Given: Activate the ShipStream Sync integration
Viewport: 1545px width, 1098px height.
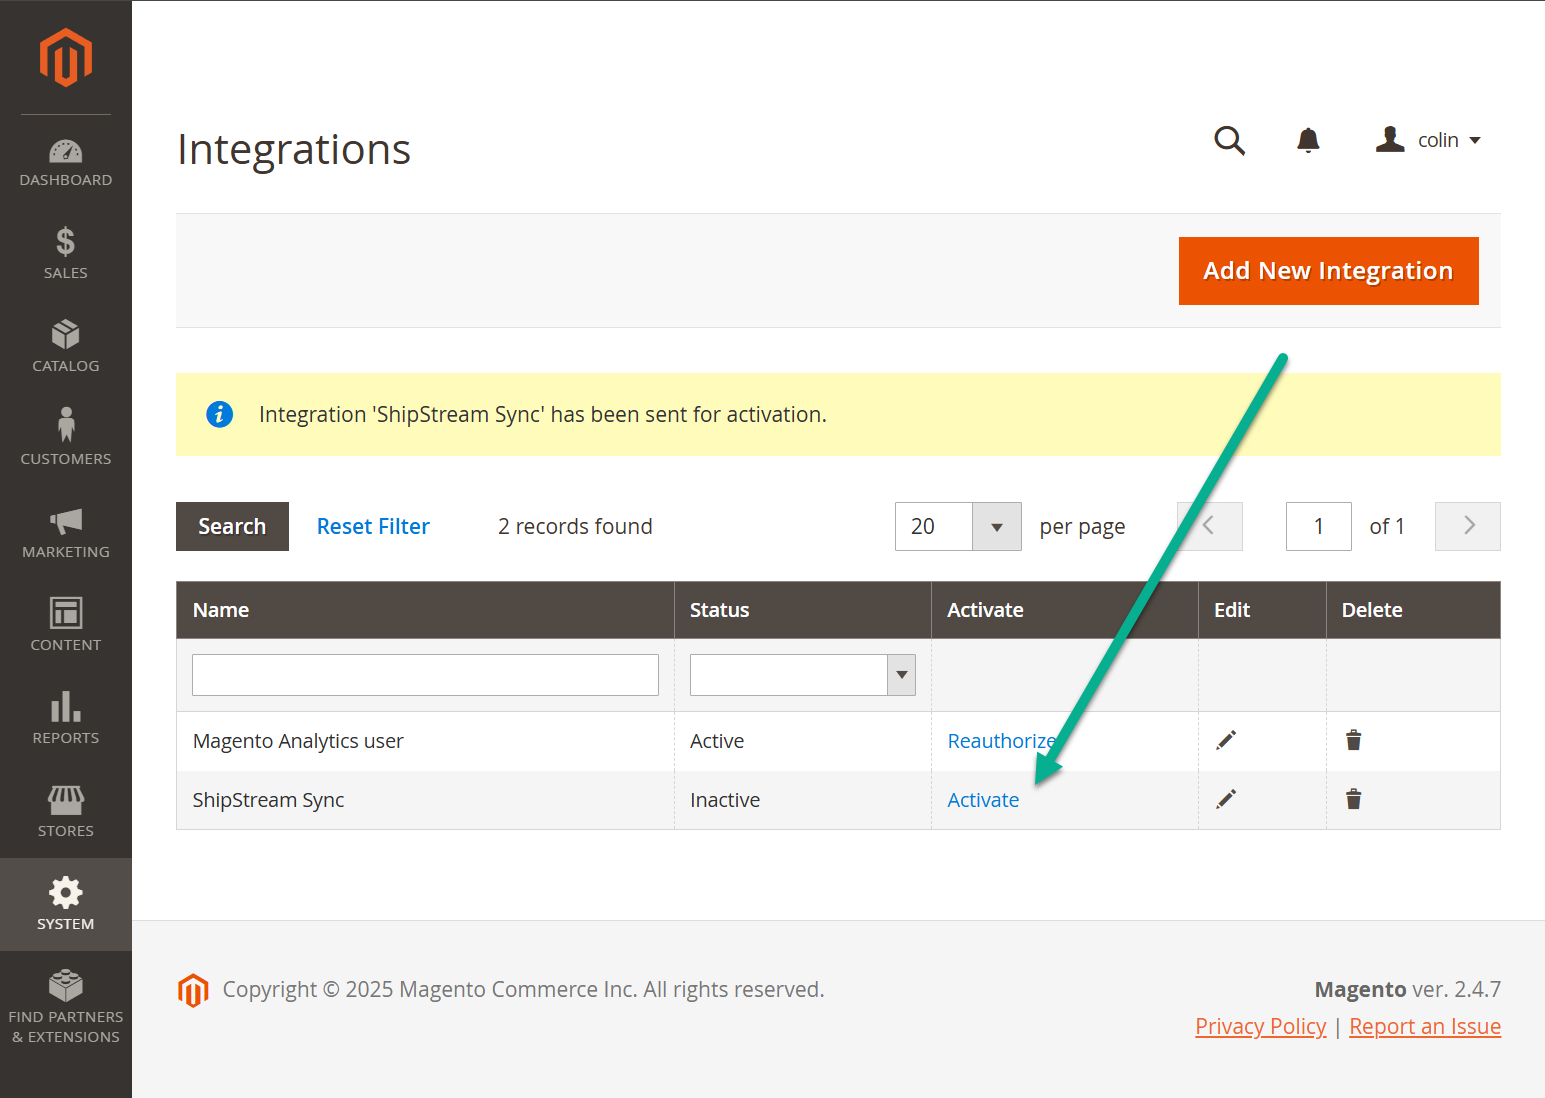Looking at the screenshot, I should coord(983,800).
